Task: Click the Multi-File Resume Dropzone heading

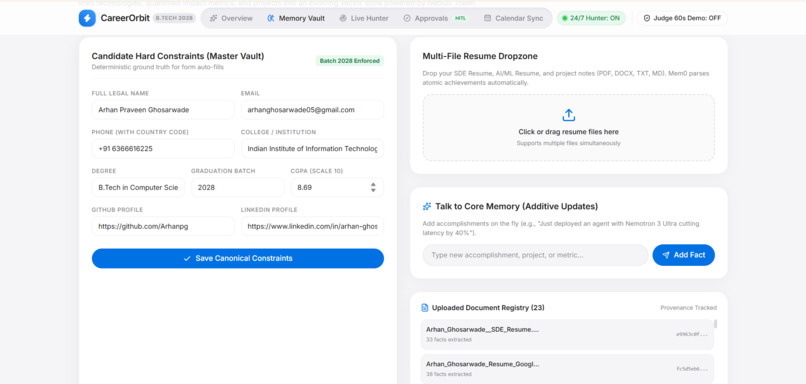Action: 480,56
